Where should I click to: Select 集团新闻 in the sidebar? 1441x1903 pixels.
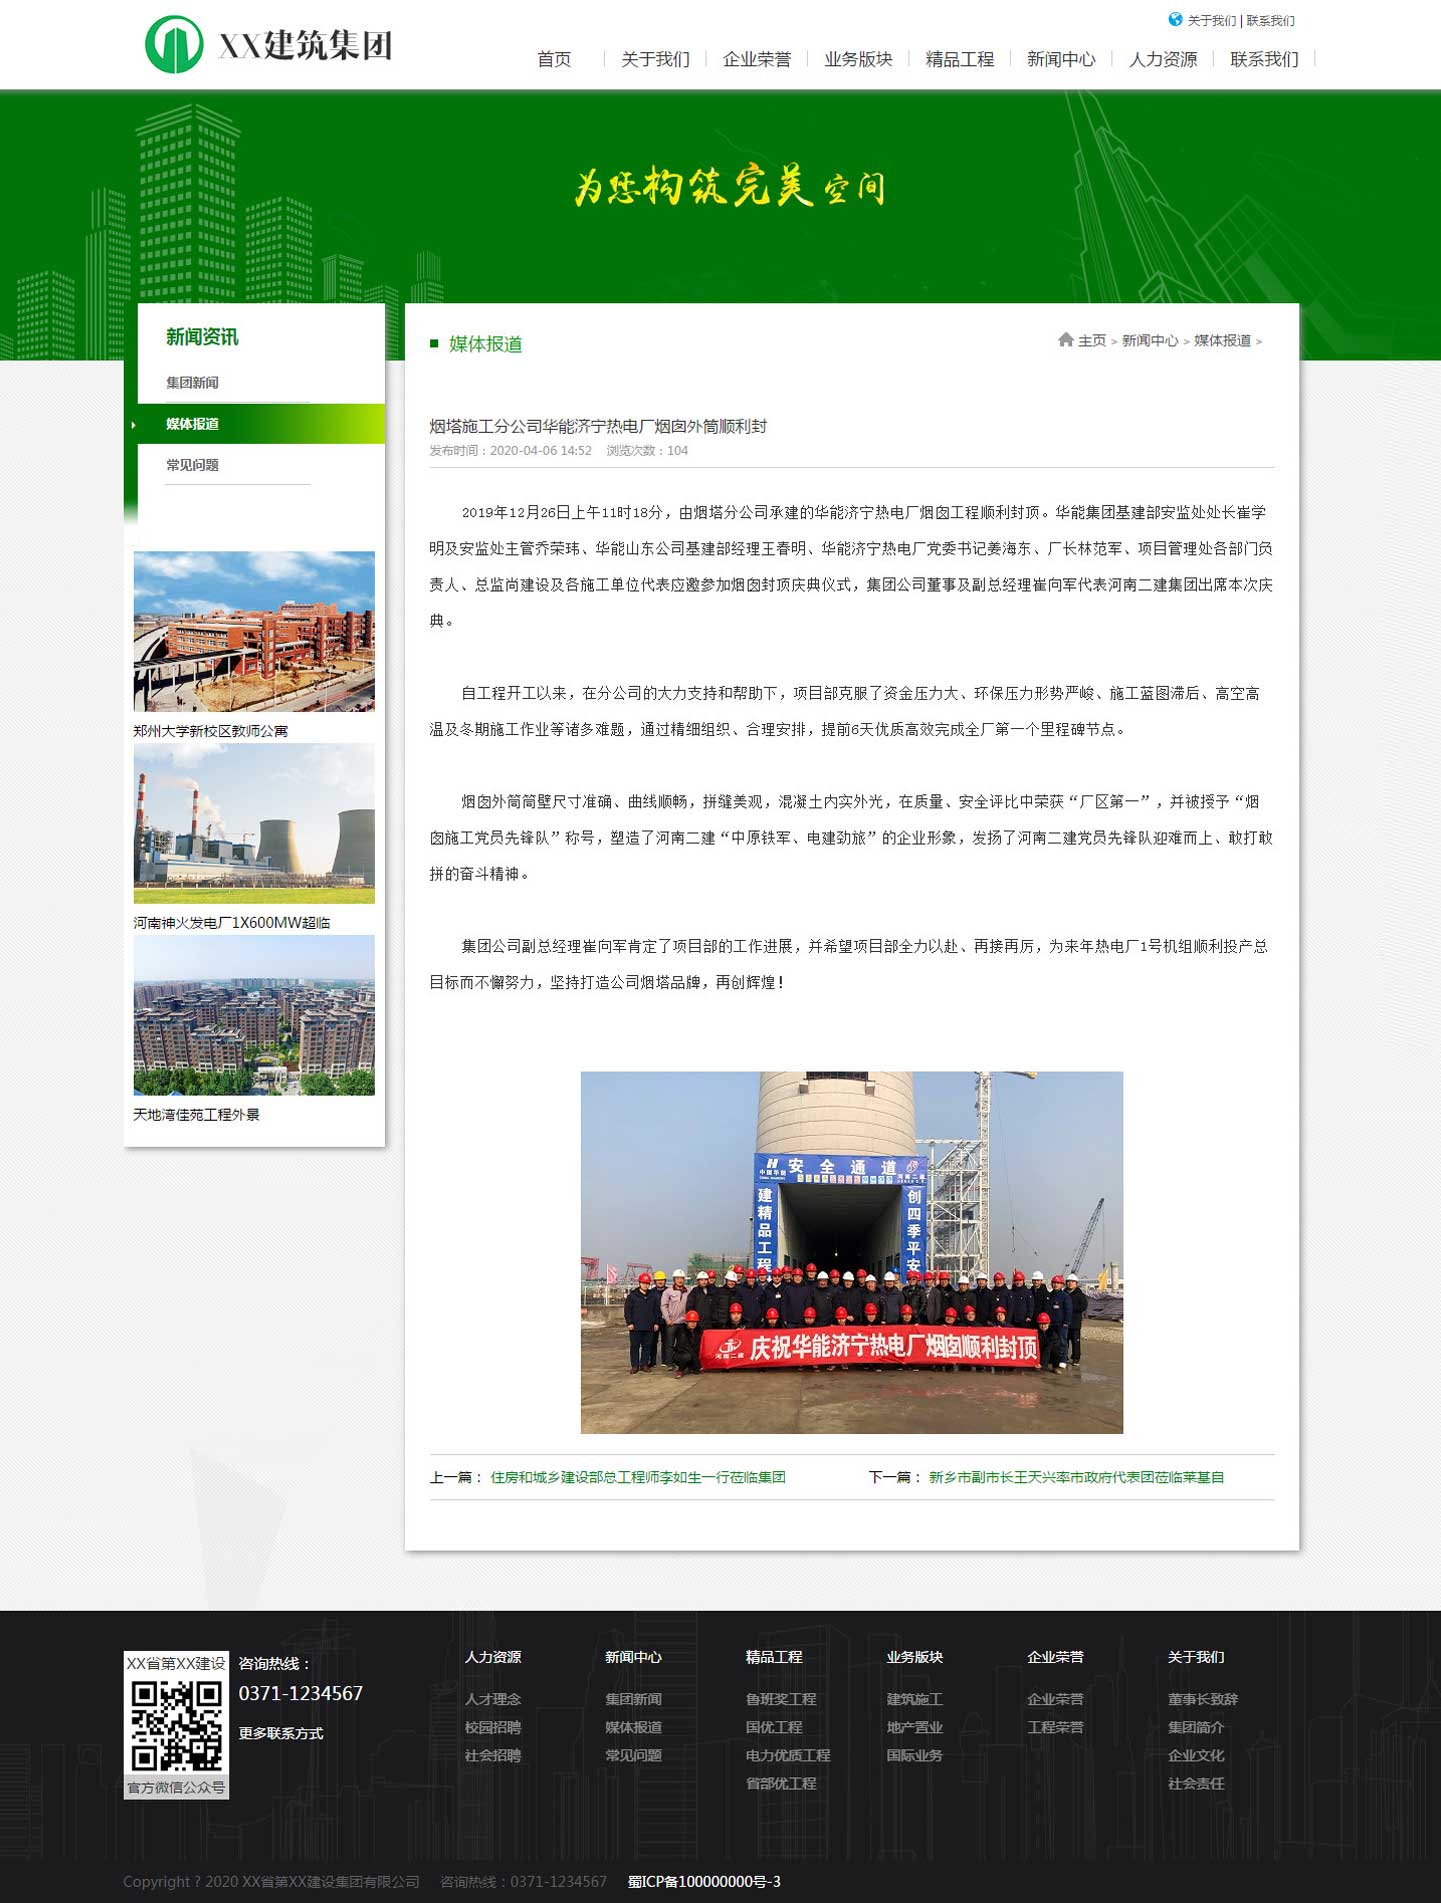tap(192, 383)
